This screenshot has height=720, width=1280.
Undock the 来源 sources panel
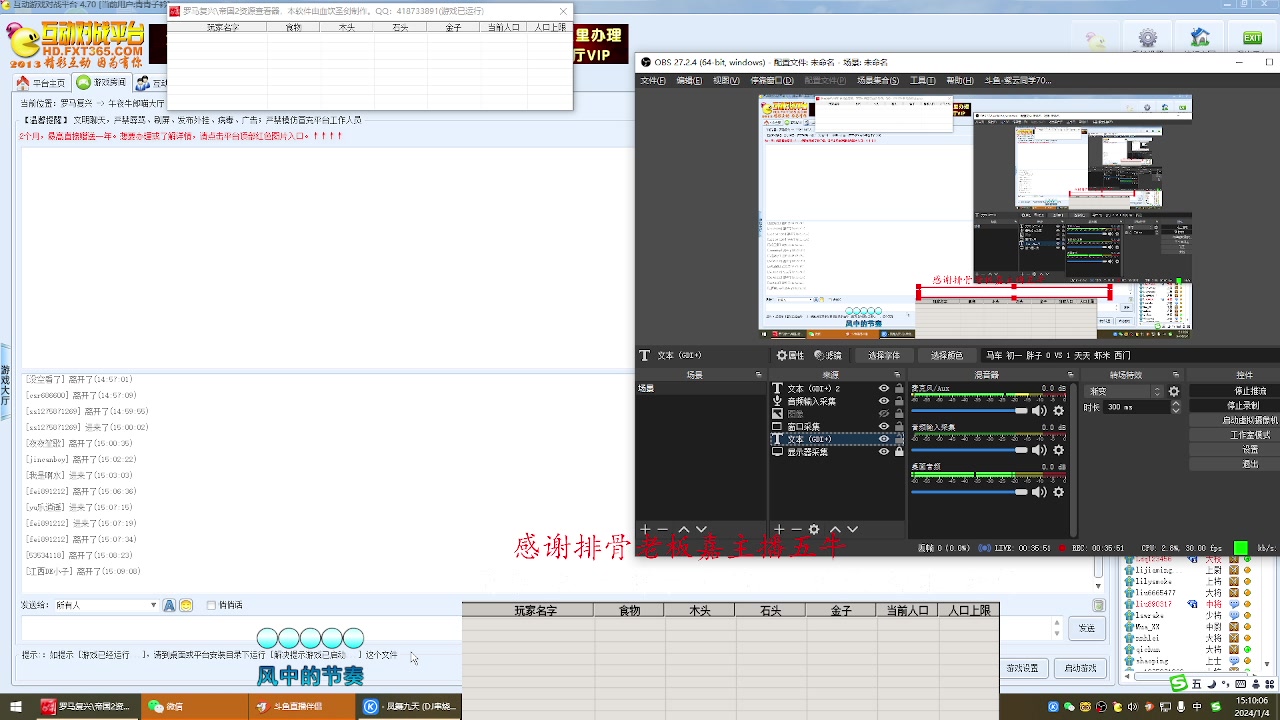[x=897, y=375]
